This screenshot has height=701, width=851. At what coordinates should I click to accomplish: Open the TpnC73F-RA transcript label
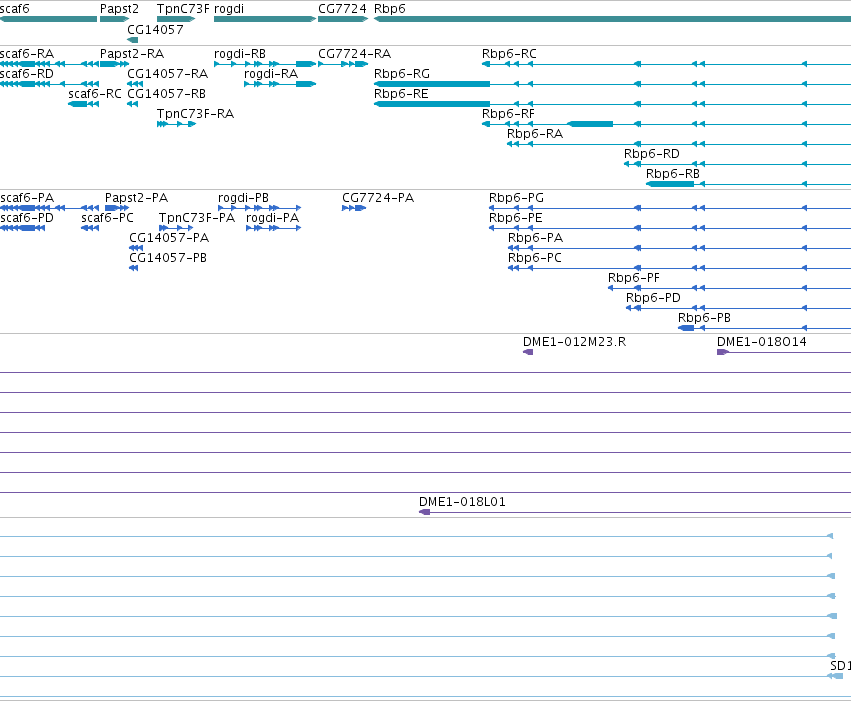tap(195, 113)
